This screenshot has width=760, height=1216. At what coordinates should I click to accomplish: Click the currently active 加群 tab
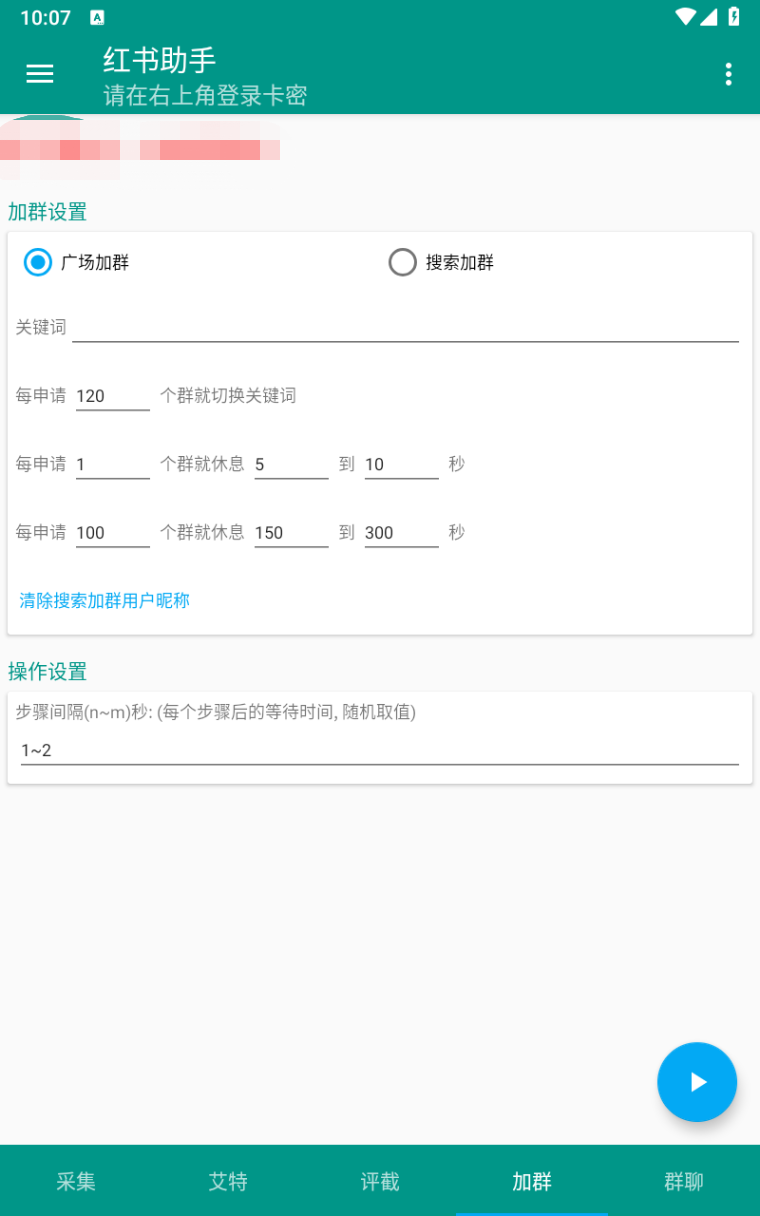531,1181
